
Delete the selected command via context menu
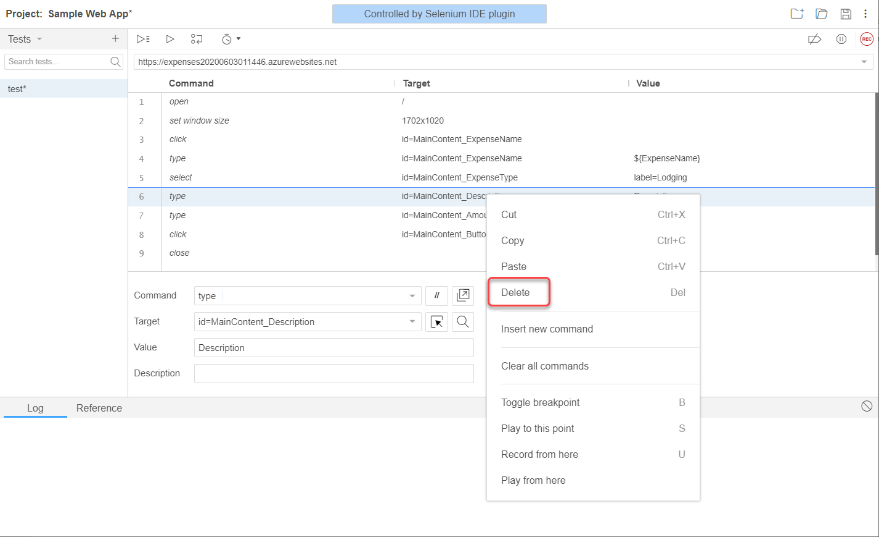tap(593, 292)
